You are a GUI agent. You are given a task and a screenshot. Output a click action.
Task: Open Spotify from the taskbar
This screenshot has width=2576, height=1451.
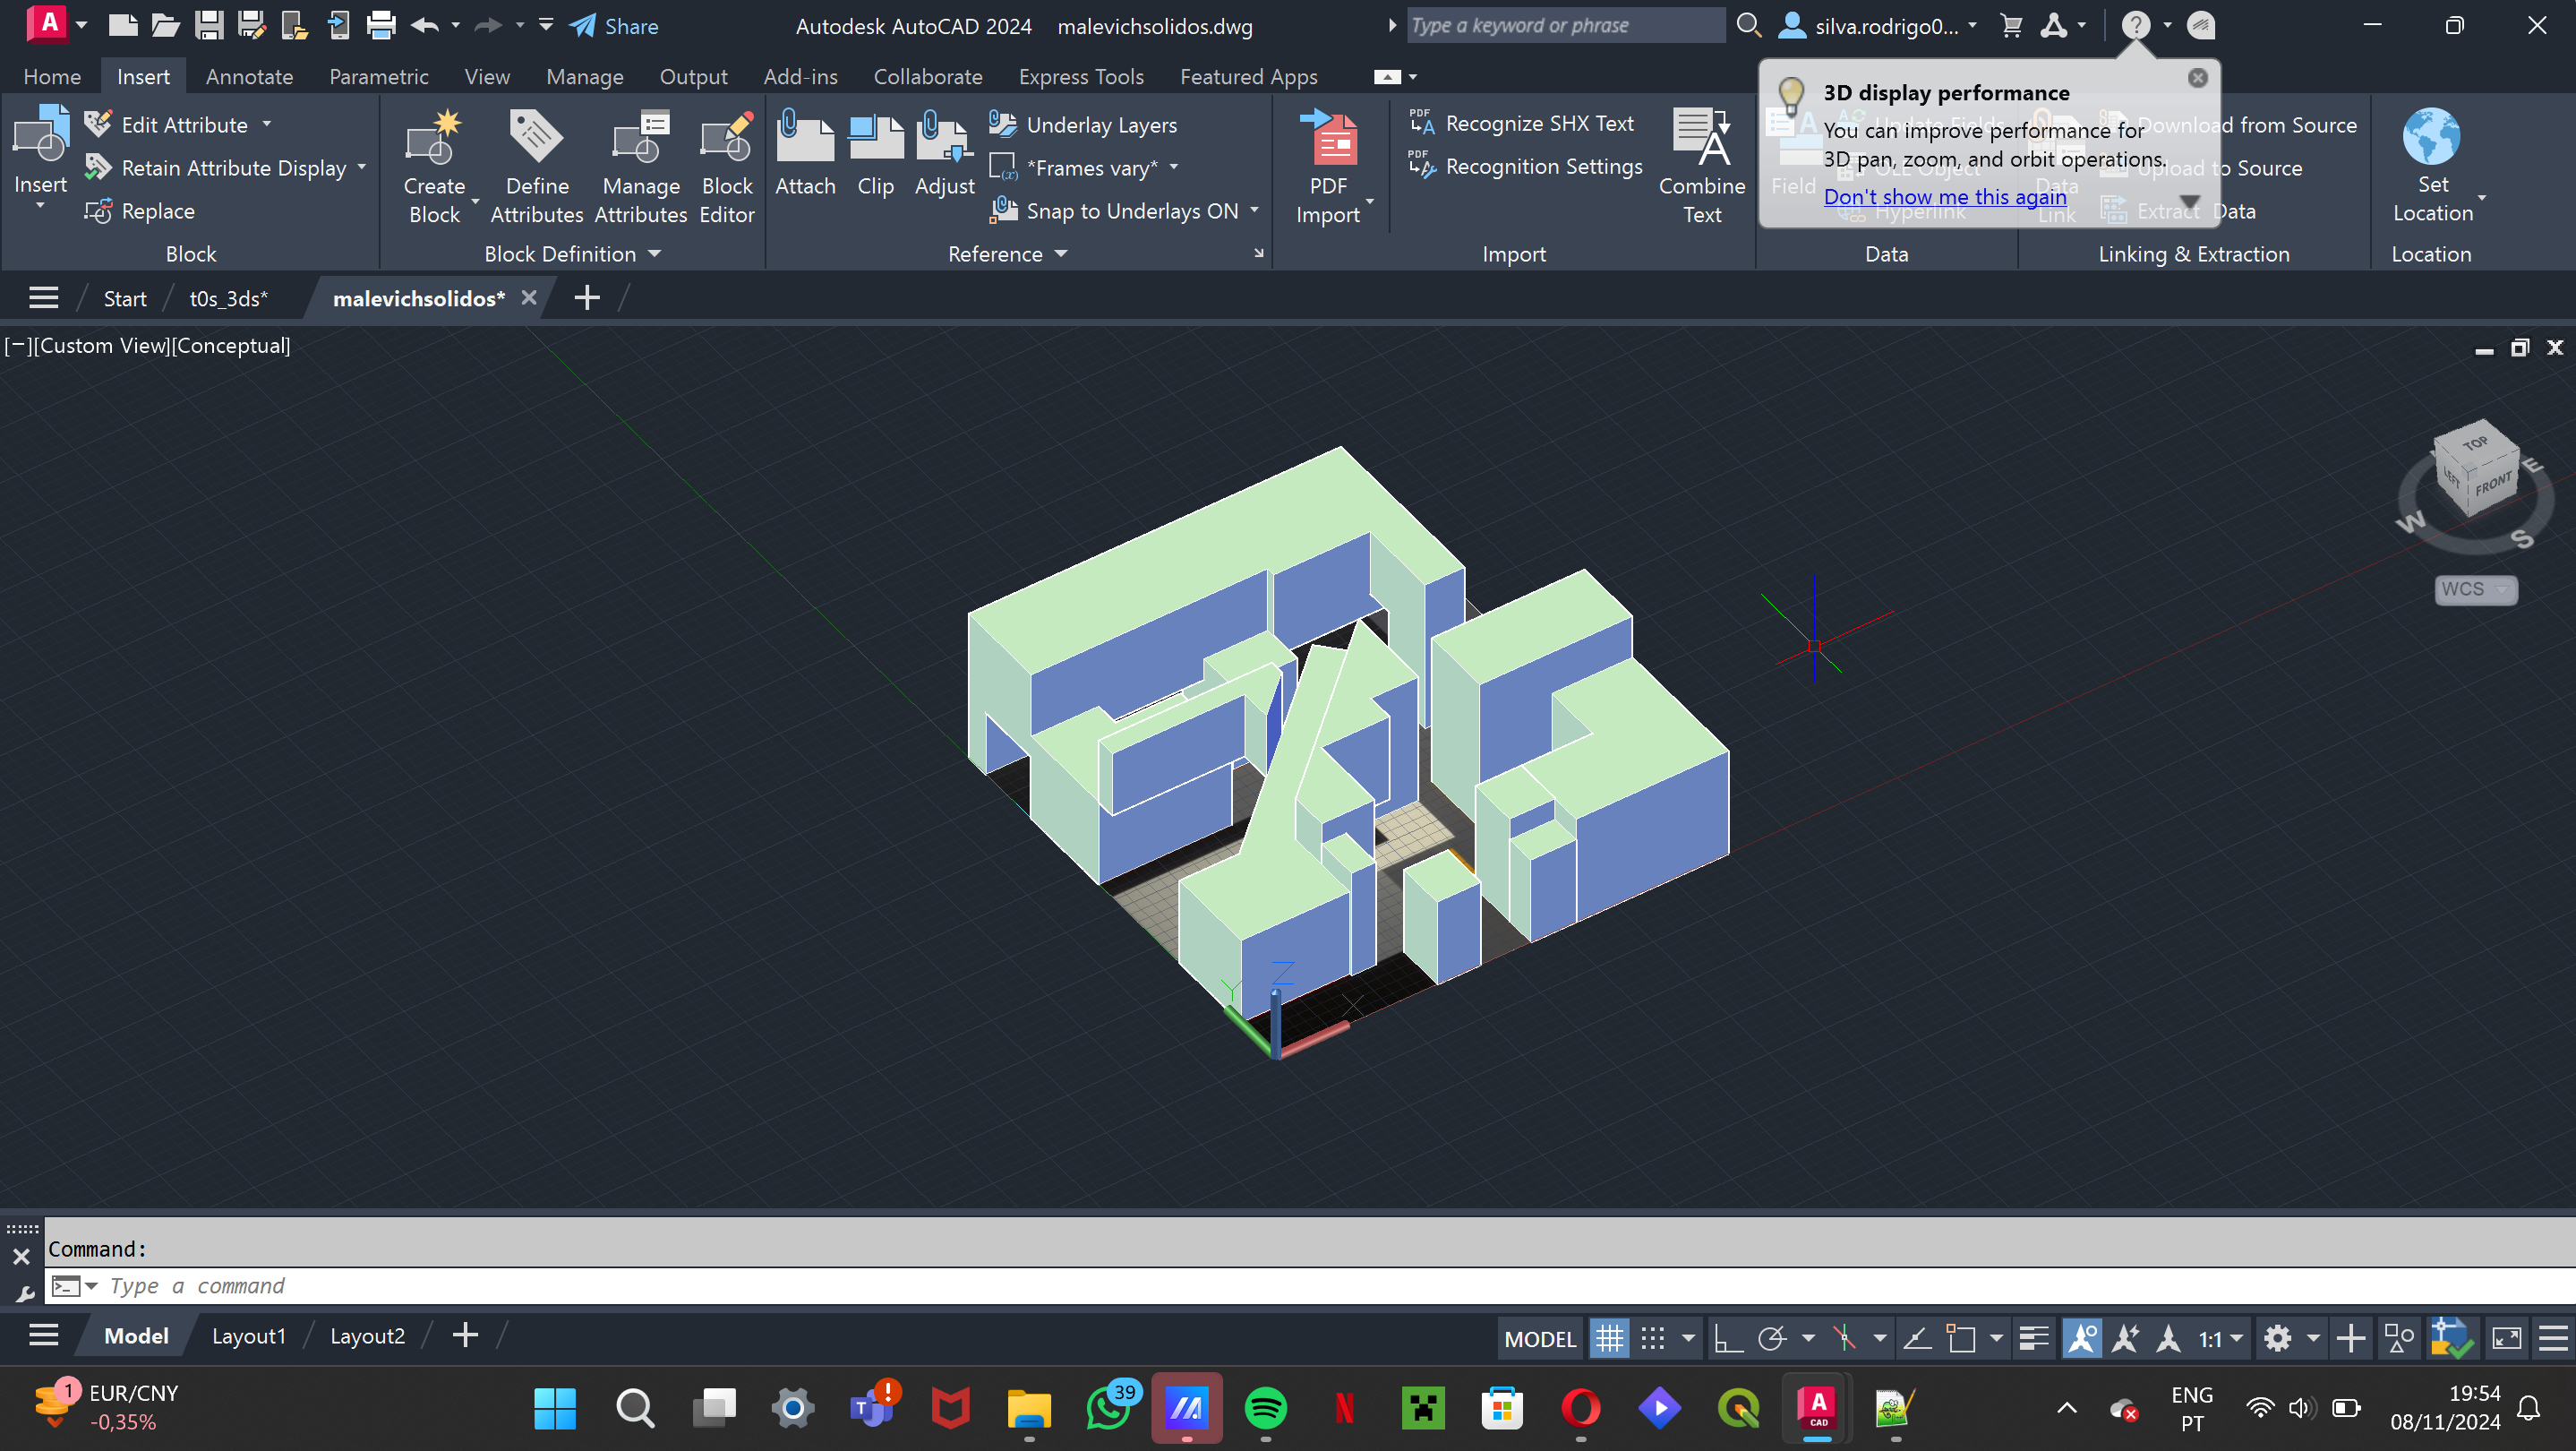pos(1265,1409)
